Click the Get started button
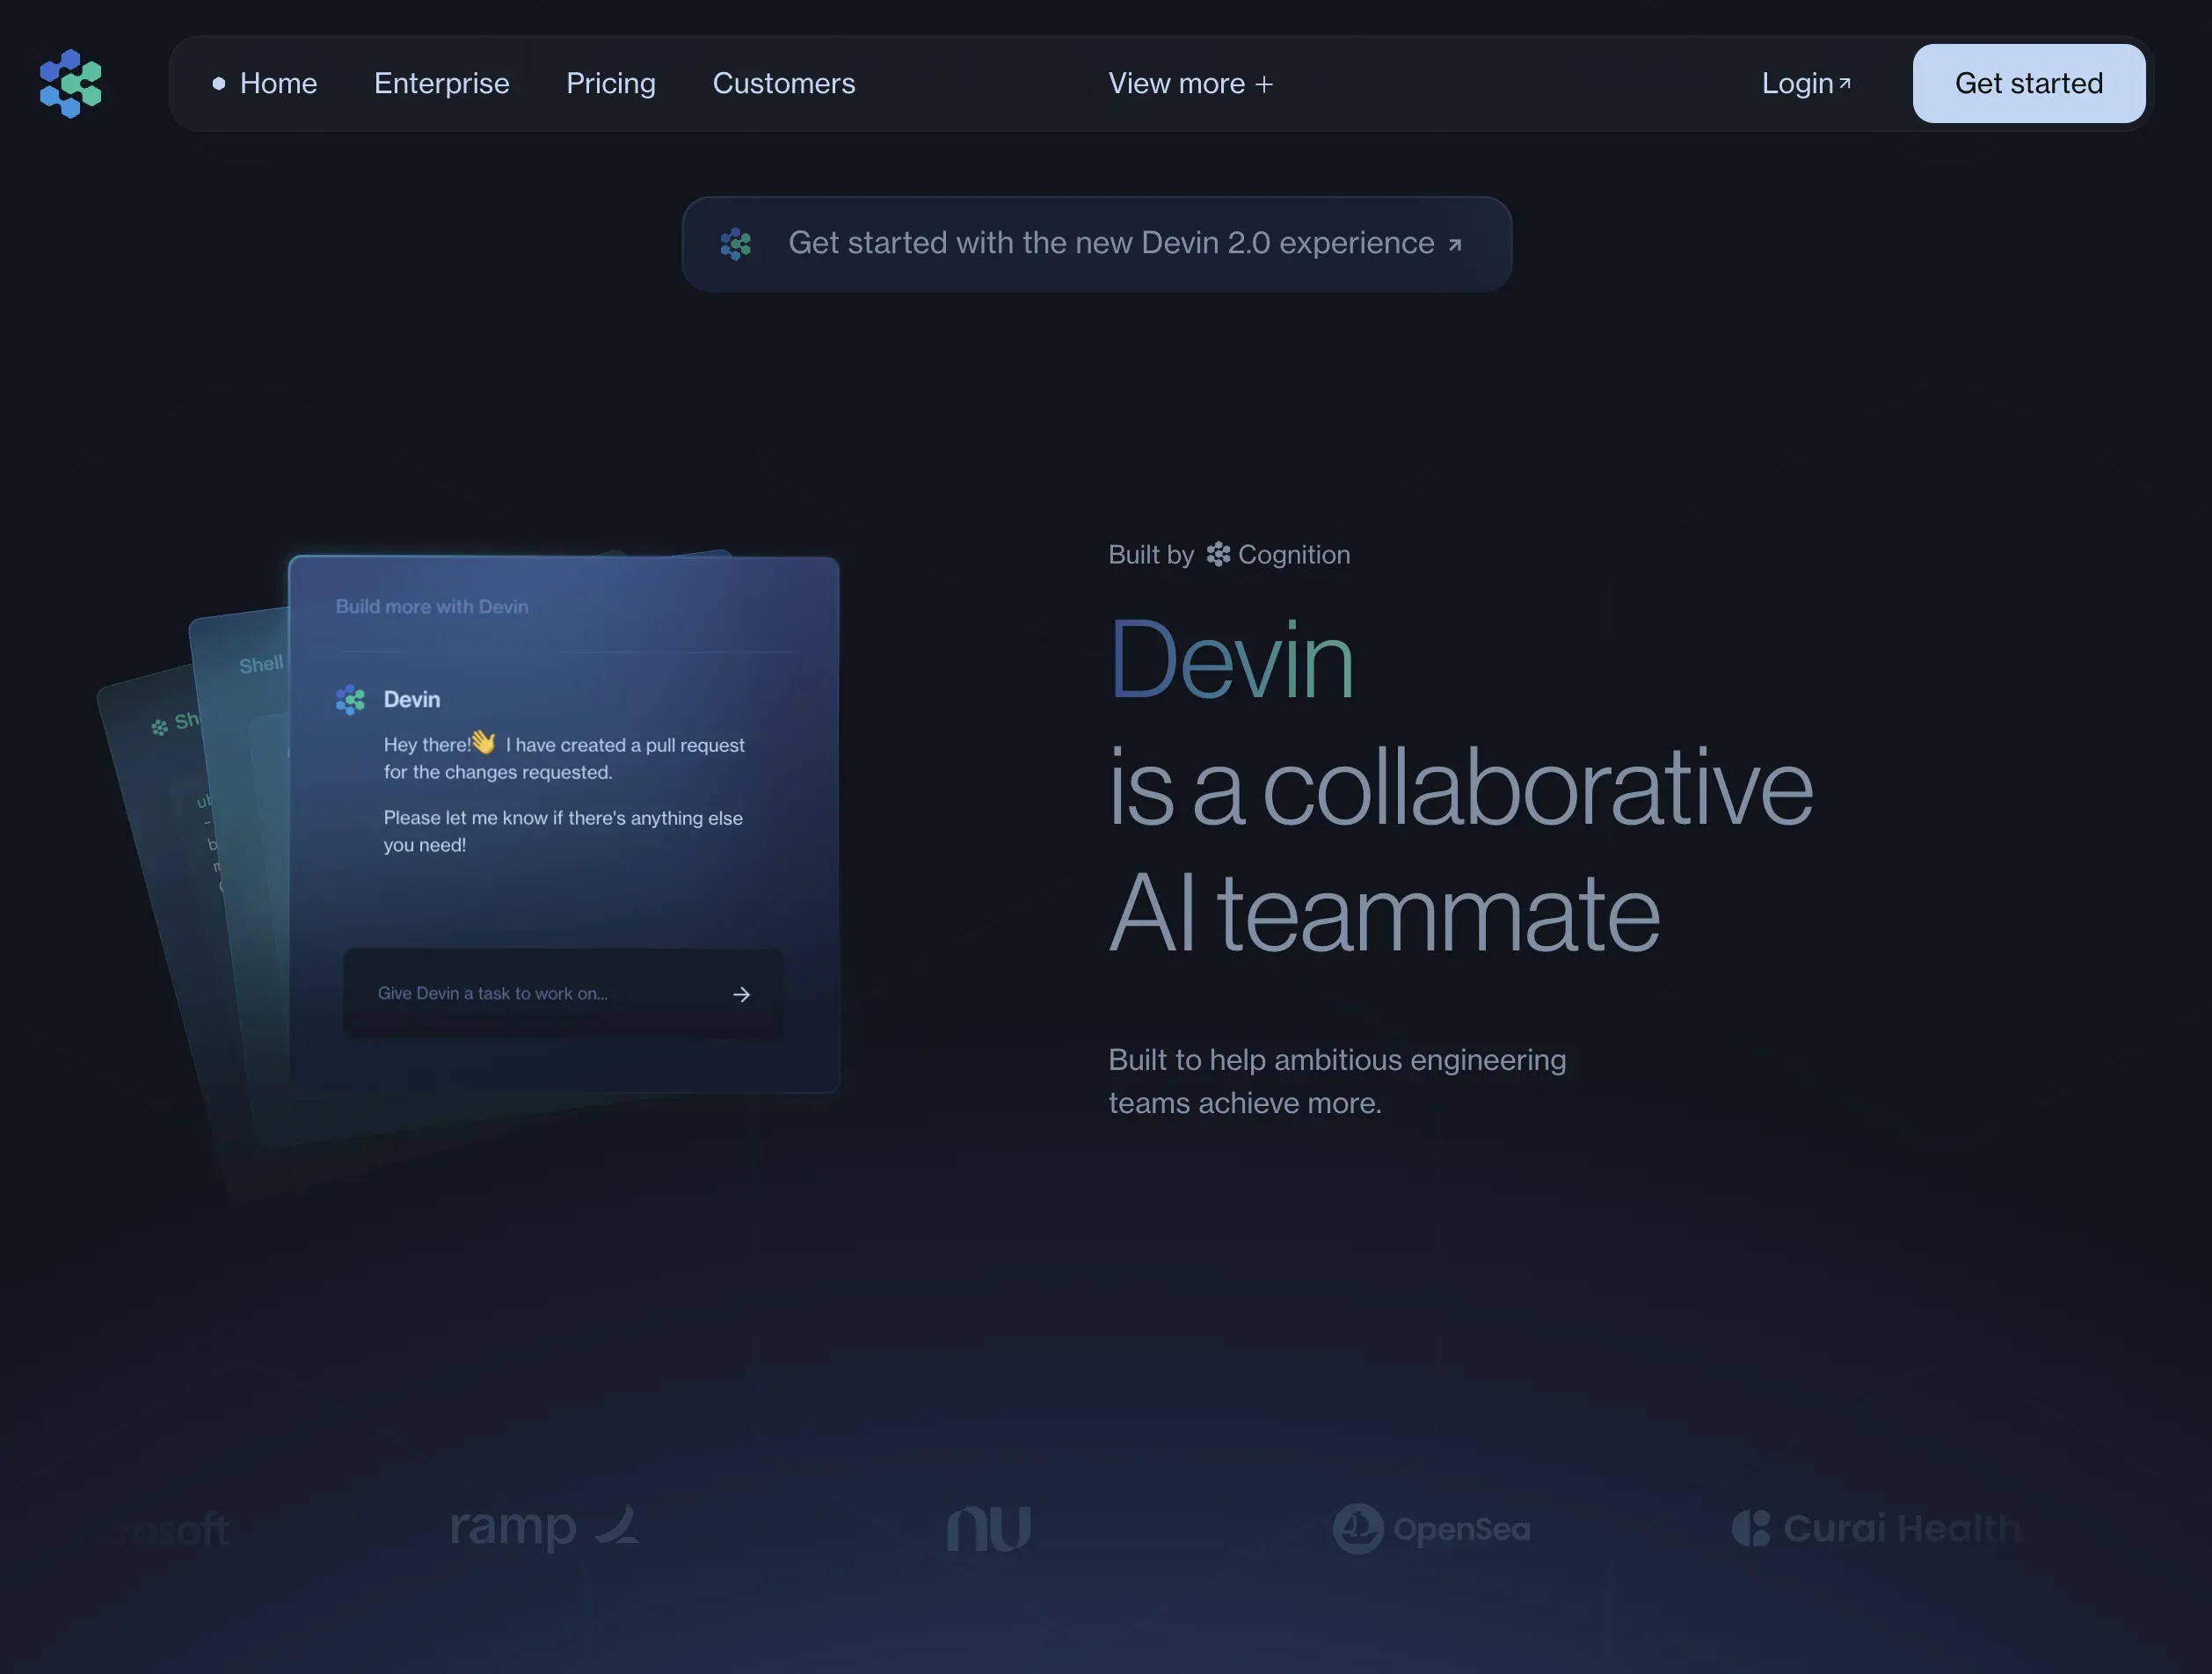The width and height of the screenshot is (2212, 1674). (x=2028, y=83)
